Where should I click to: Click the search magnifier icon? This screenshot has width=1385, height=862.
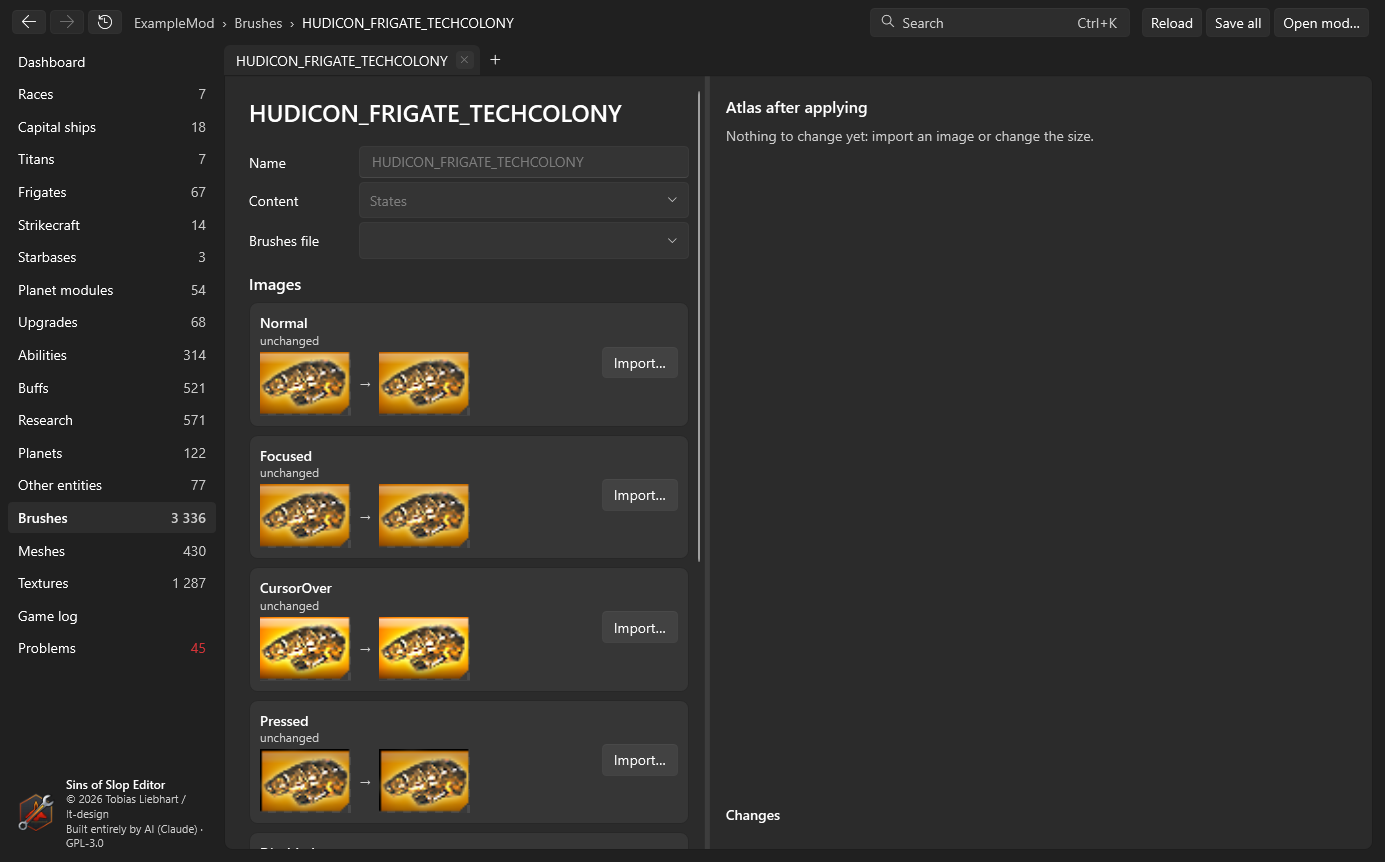coord(888,22)
